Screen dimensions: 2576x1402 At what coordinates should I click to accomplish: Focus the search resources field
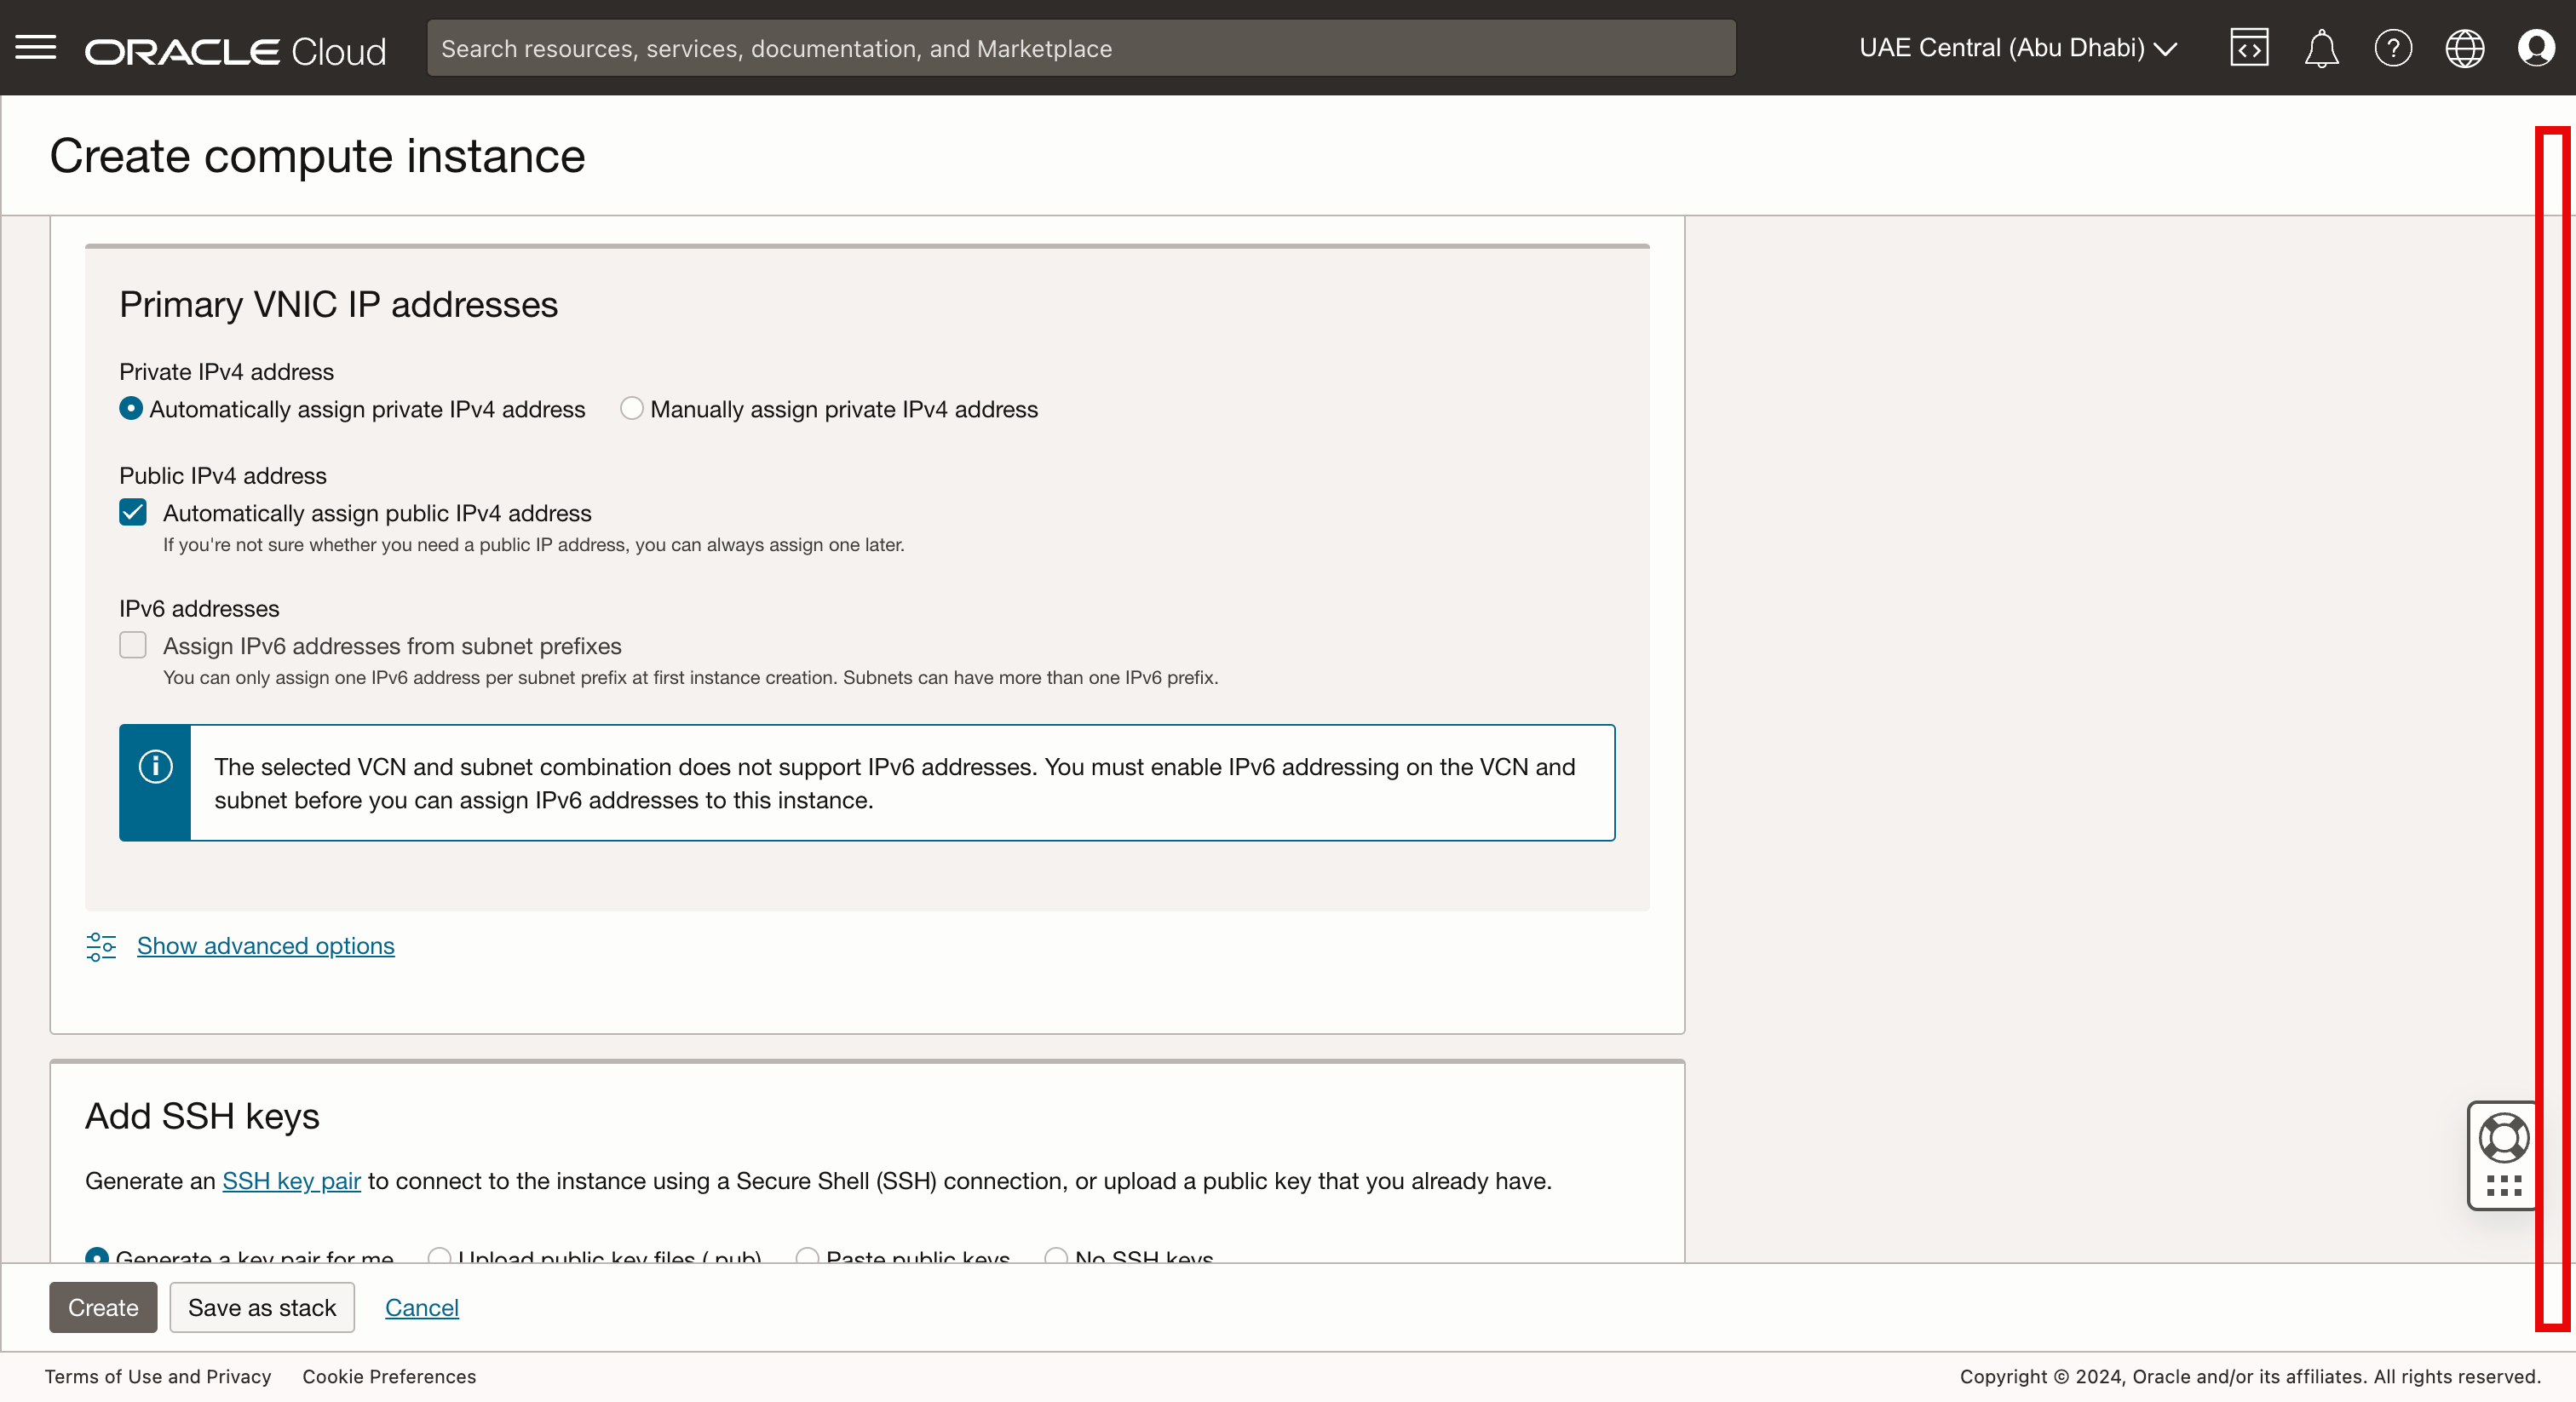coord(1080,48)
